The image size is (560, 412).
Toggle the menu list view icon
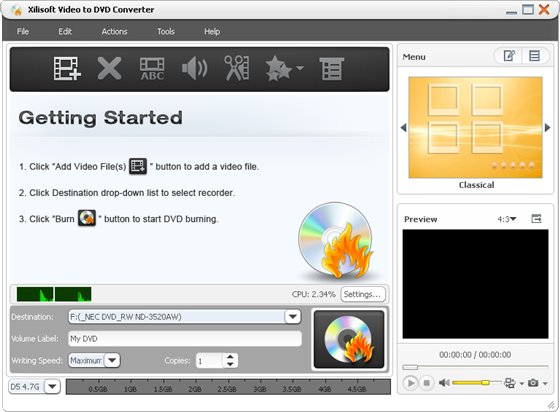(534, 56)
